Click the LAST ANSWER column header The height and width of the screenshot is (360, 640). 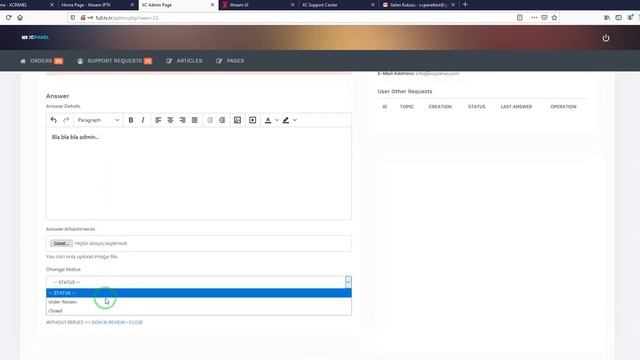[516, 107]
